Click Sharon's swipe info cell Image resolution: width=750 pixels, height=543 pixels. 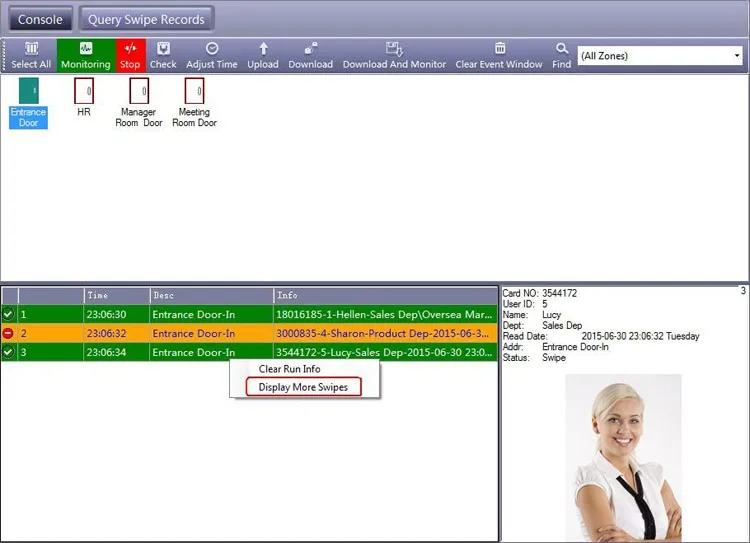coord(386,333)
